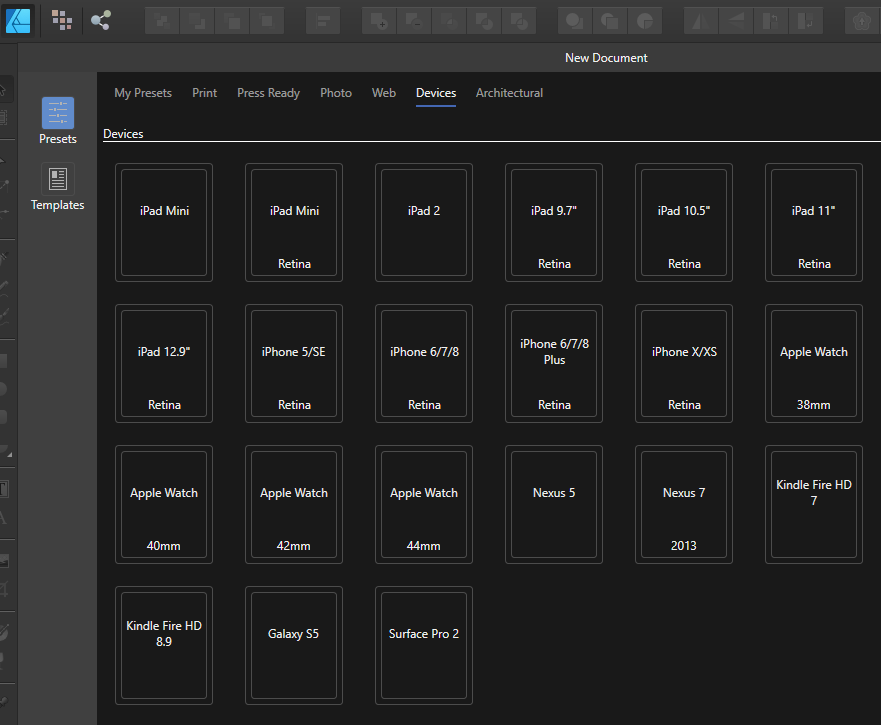Select the Devices tab
Image resolution: width=881 pixels, height=725 pixels.
tap(436, 93)
